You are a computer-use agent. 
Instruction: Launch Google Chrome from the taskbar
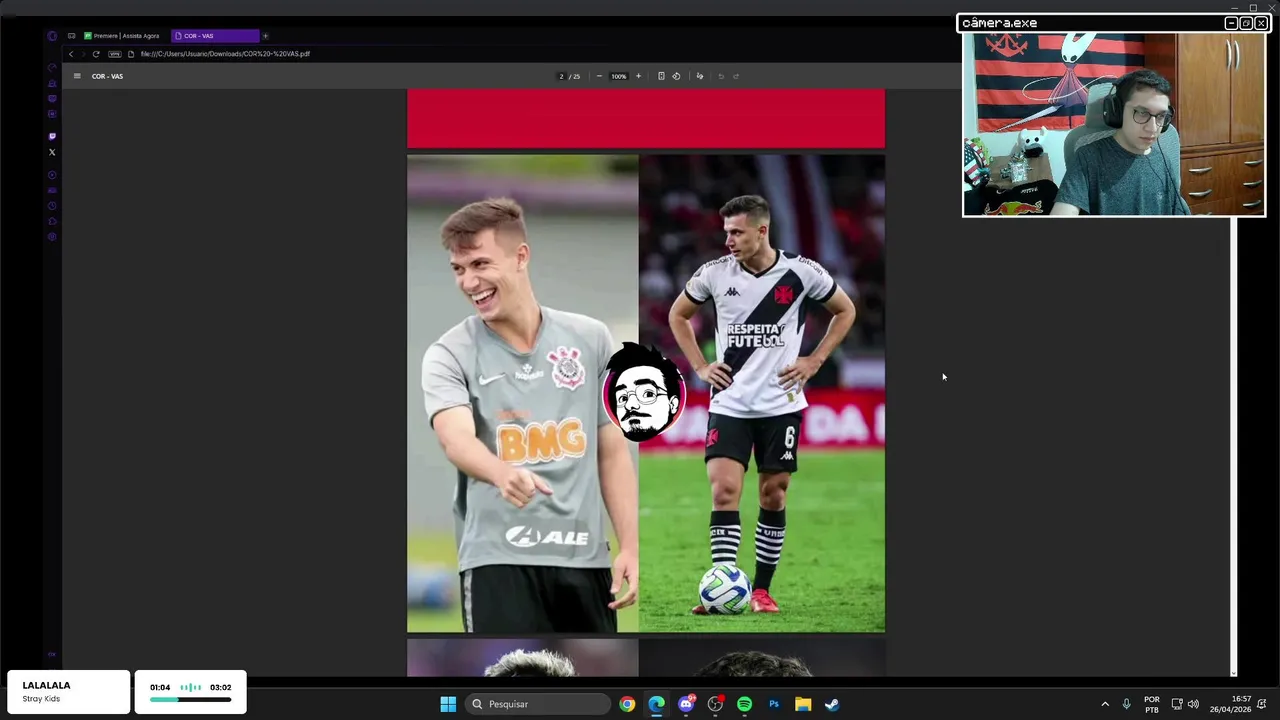click(x=627, y=704)
